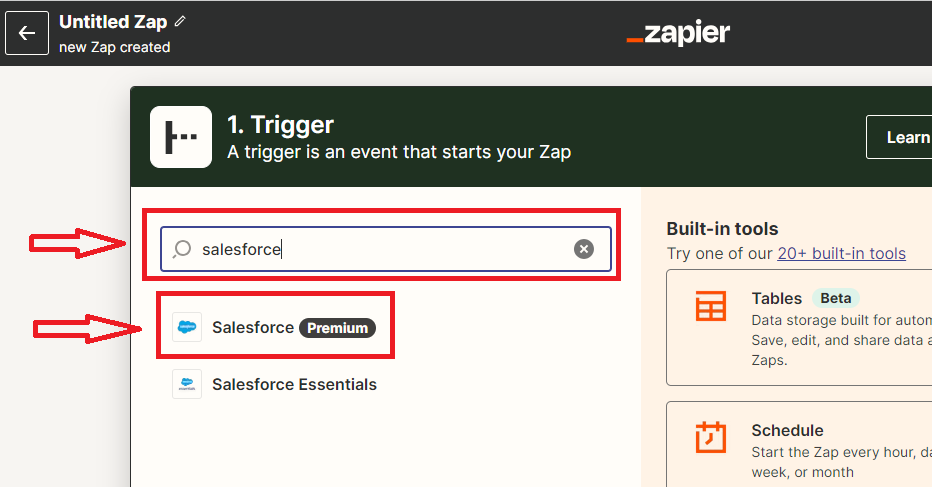This screenshot has width=932, height=487.
Task: Click the Beta badge on Tables
Action: (836, 298)
